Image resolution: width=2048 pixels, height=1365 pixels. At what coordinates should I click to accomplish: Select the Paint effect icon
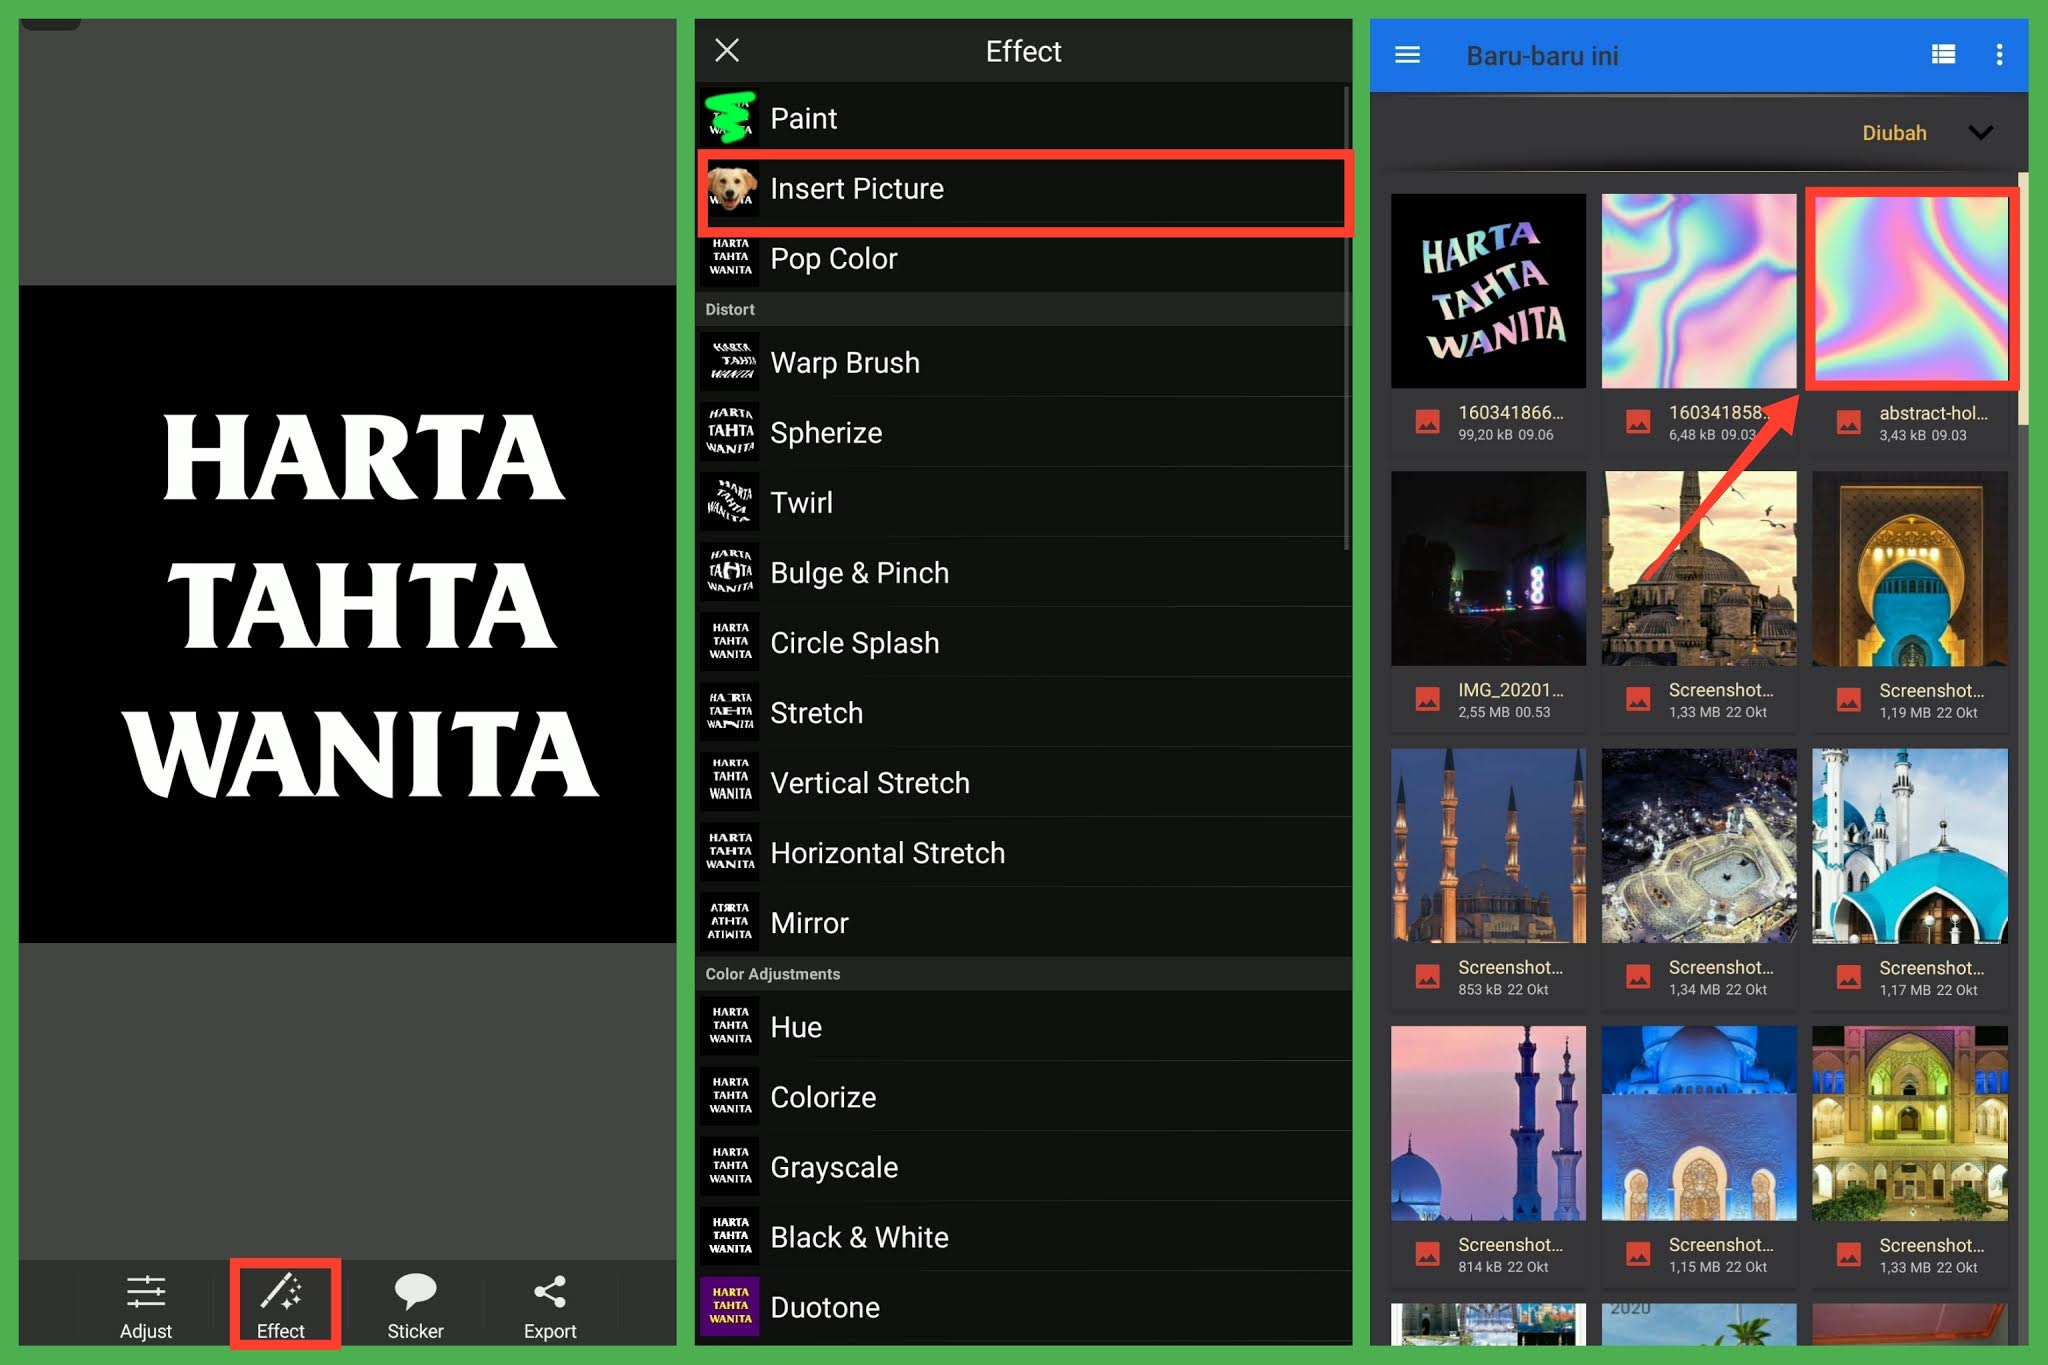[731, 118]
